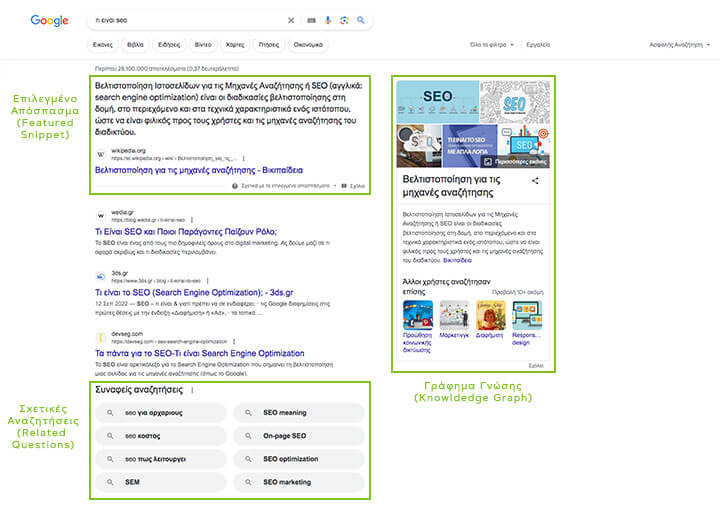This screenshot has width=720, height=513.
Task: Open the on-screen keyboard icon in search bar
Action: pyautogui.click(x=311, y=20)
